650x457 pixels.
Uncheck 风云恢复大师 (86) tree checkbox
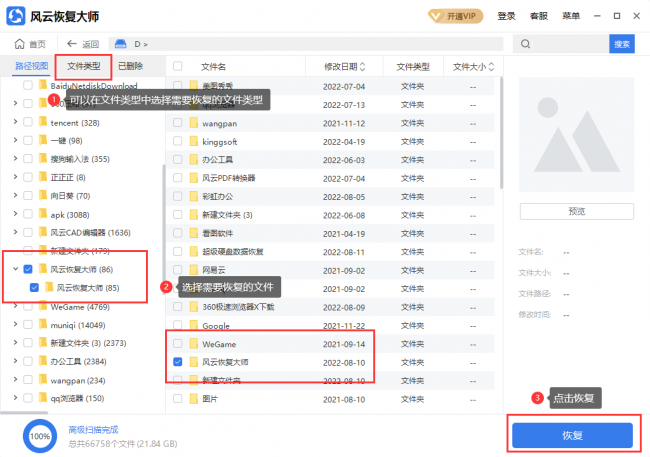pyautogui.click(x=28, y=269)
